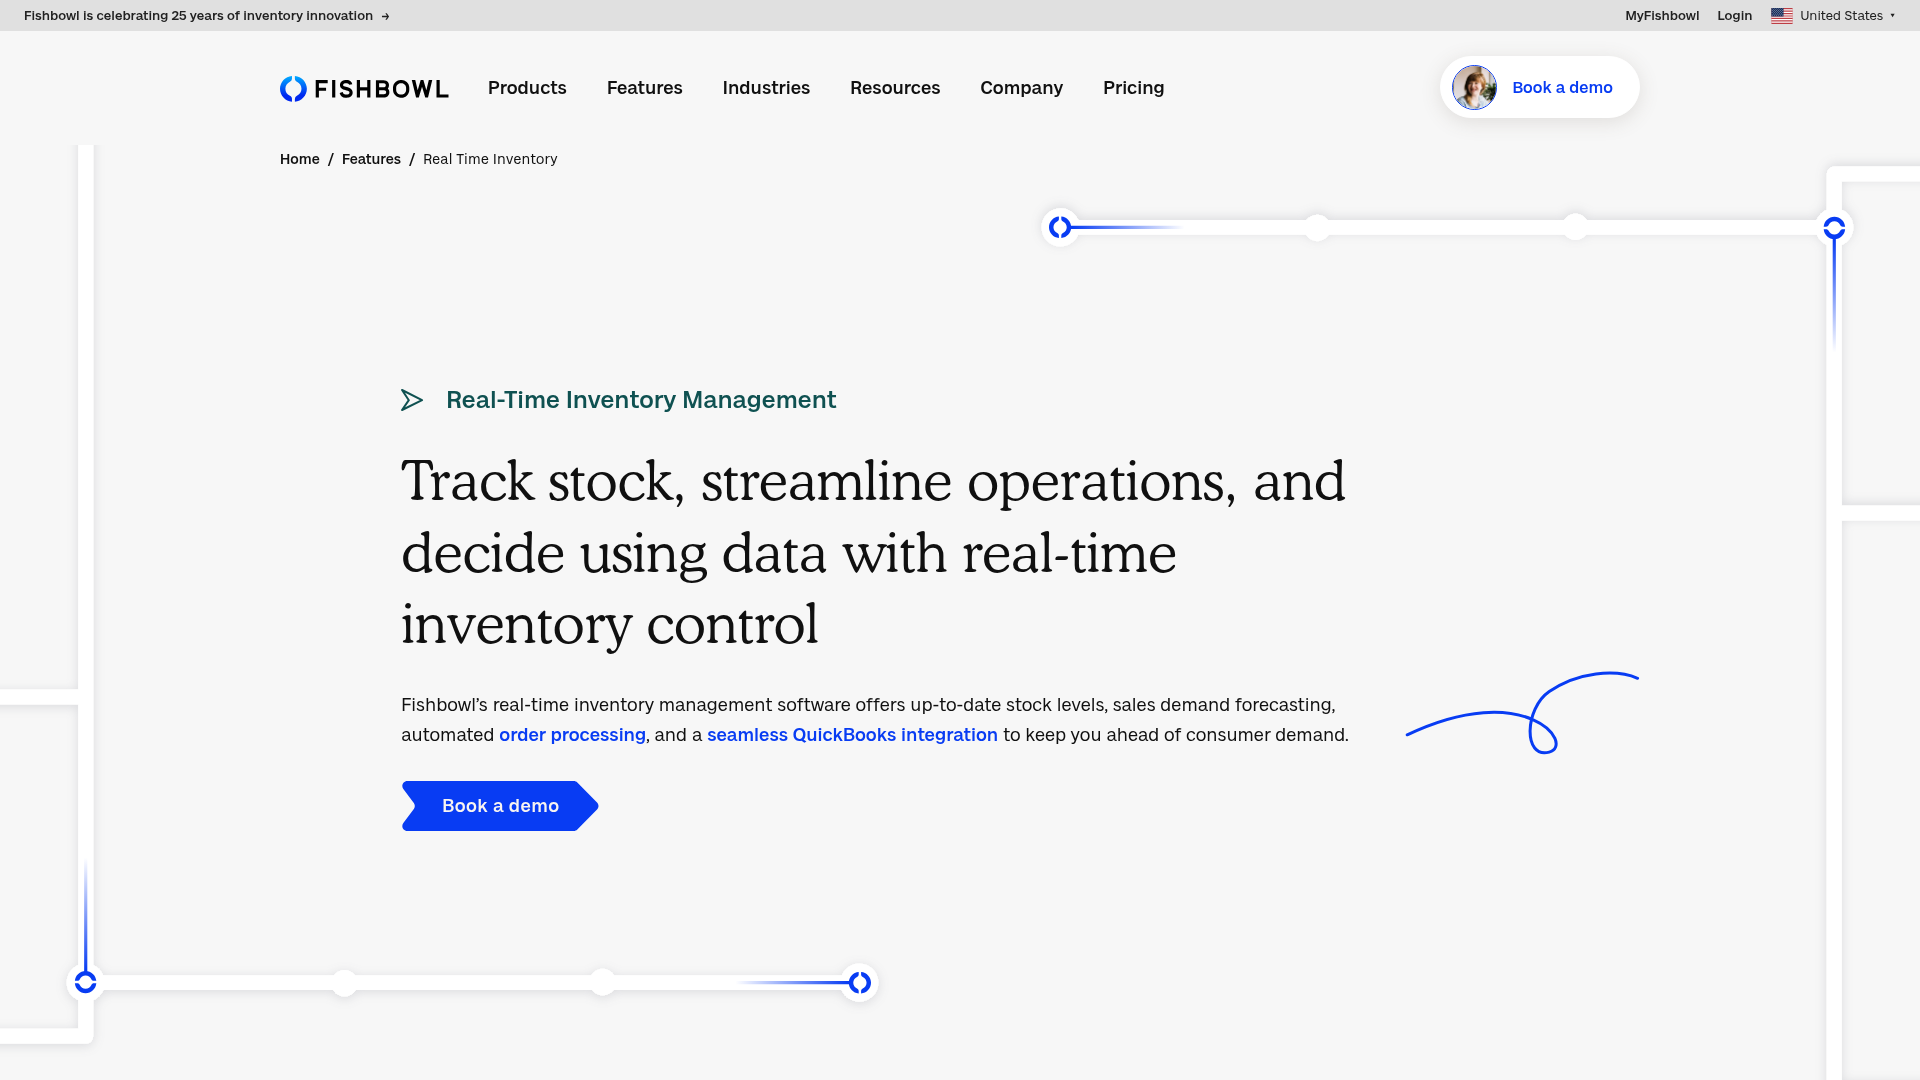Open the Industries menu

point(766,88)
